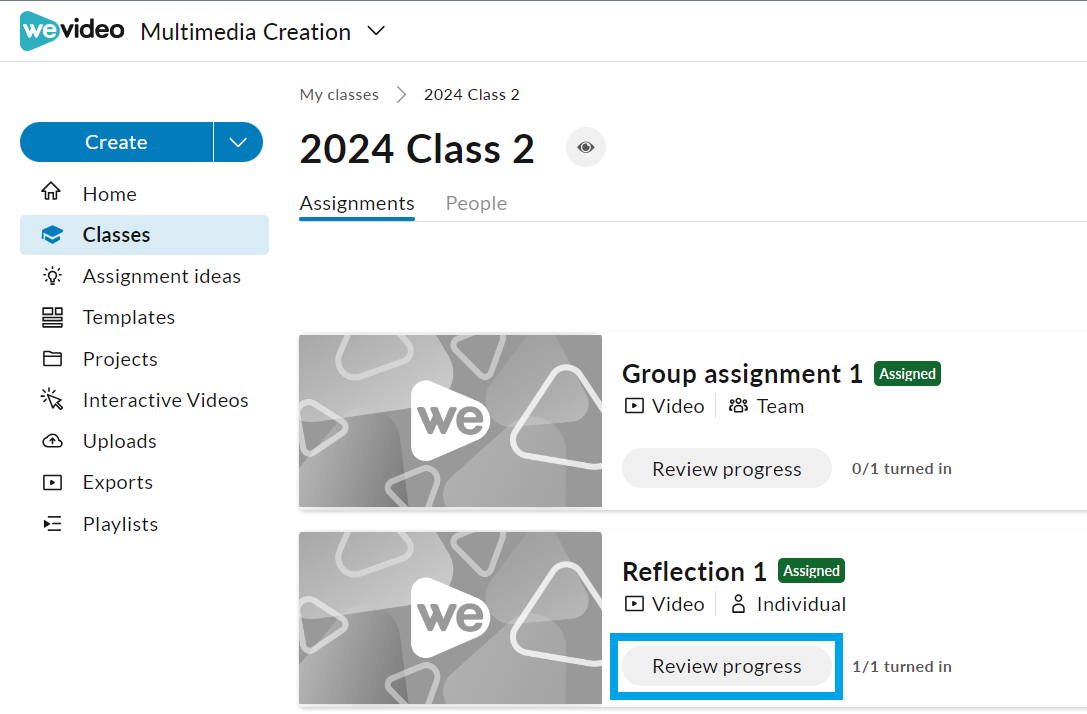Open the Group assignment 1 thumbnail
This screenshot has width=1087, height=714.
(x=451, y=421)
